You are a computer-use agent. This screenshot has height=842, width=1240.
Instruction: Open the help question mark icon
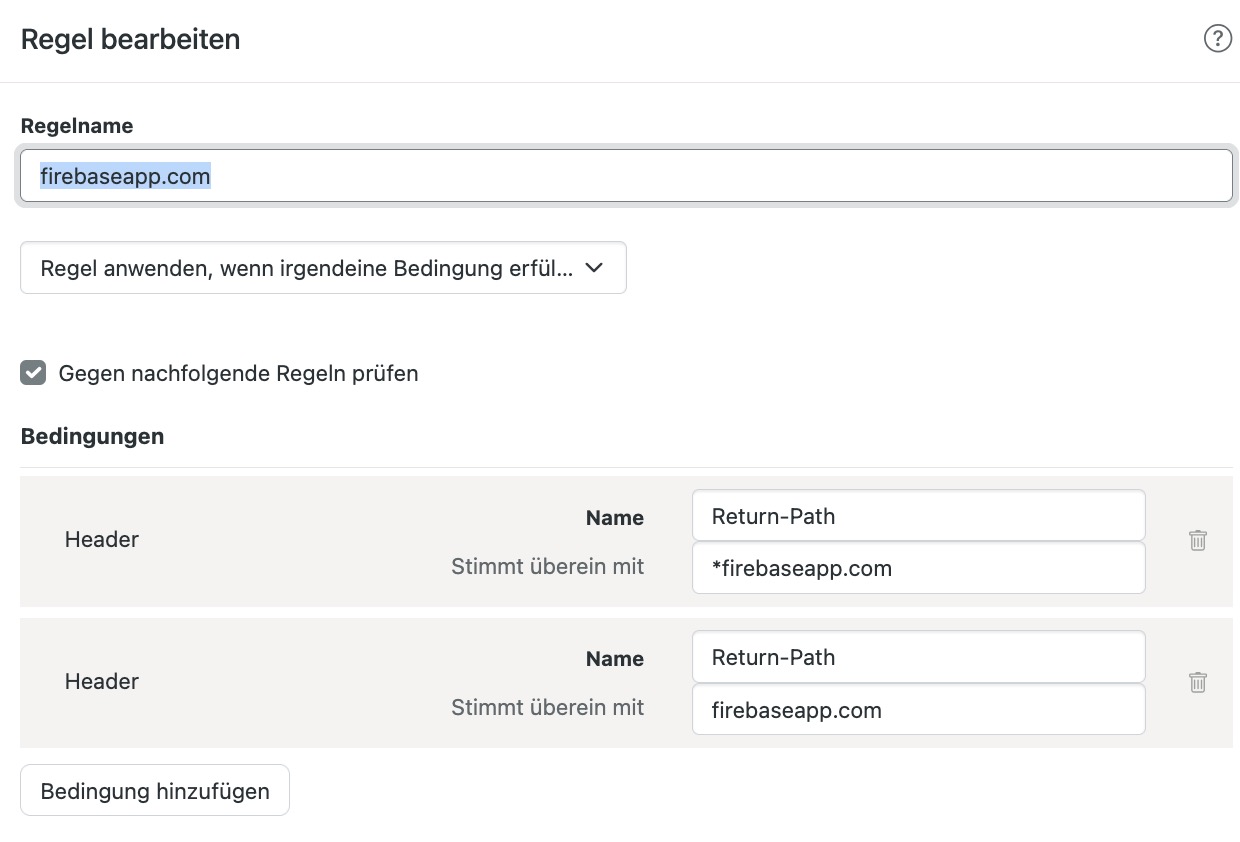coord(1217,39)
